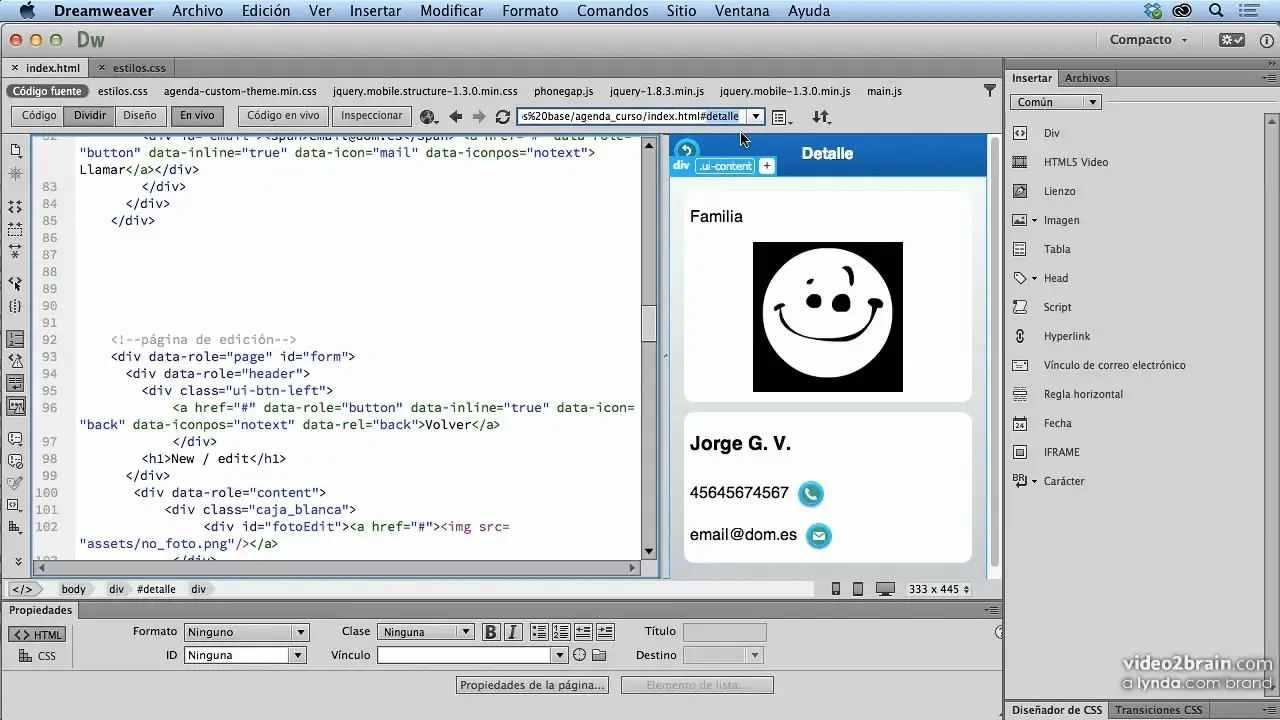Viewport: 1280px width, 720px height.
Task: Select mobile window size icon
Action: click(836, 589)
